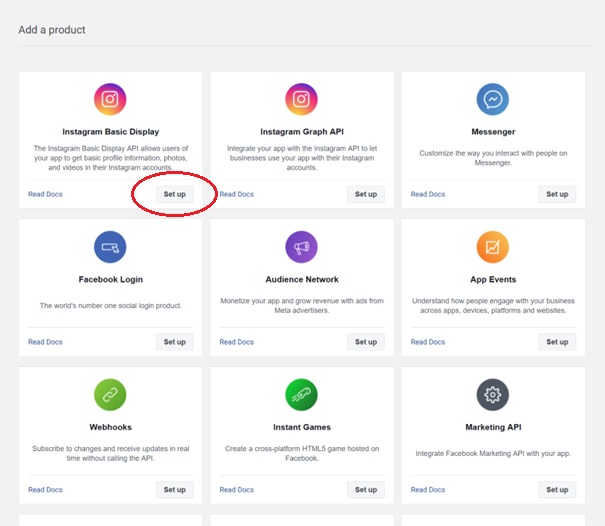Open Read Docs for Instagram Basic Display

[x=45, y=194]
